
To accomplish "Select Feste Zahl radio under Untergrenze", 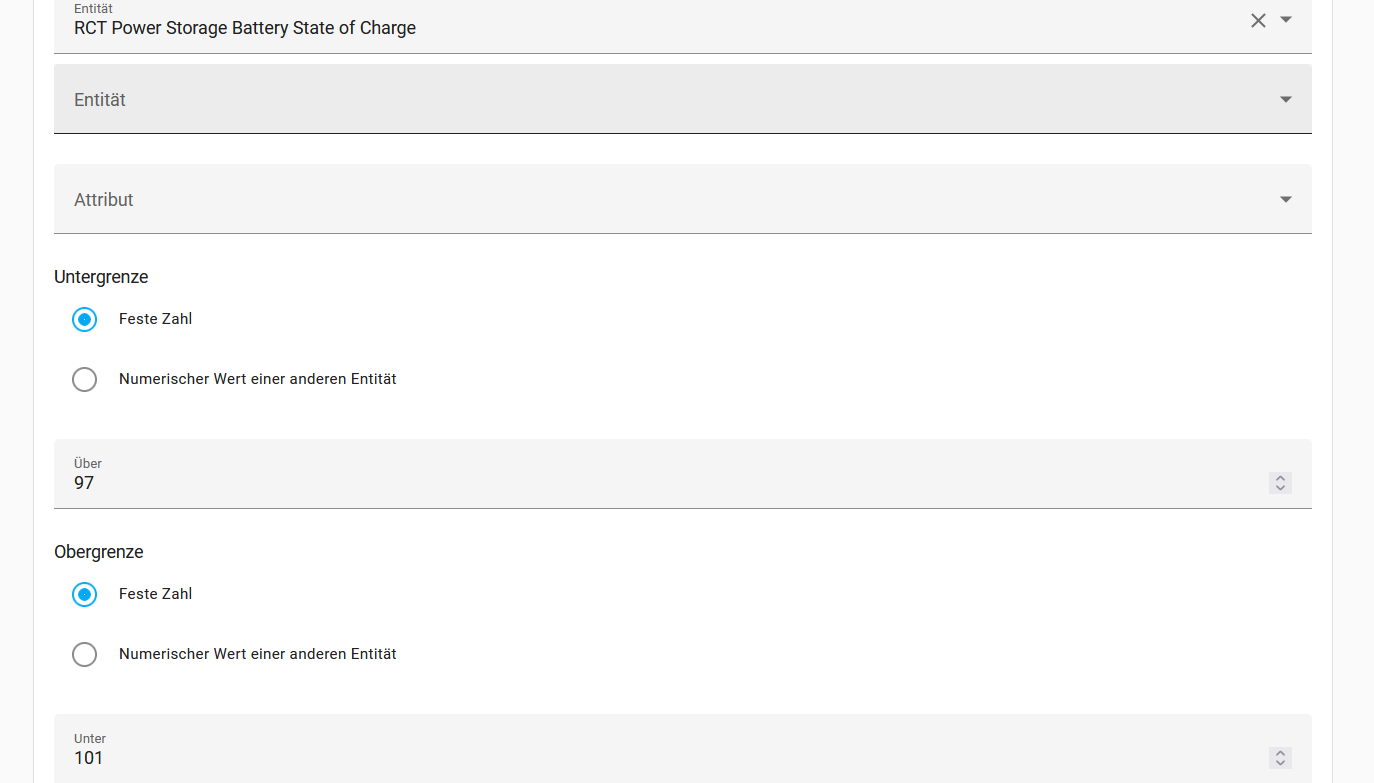I will (85, 319).
